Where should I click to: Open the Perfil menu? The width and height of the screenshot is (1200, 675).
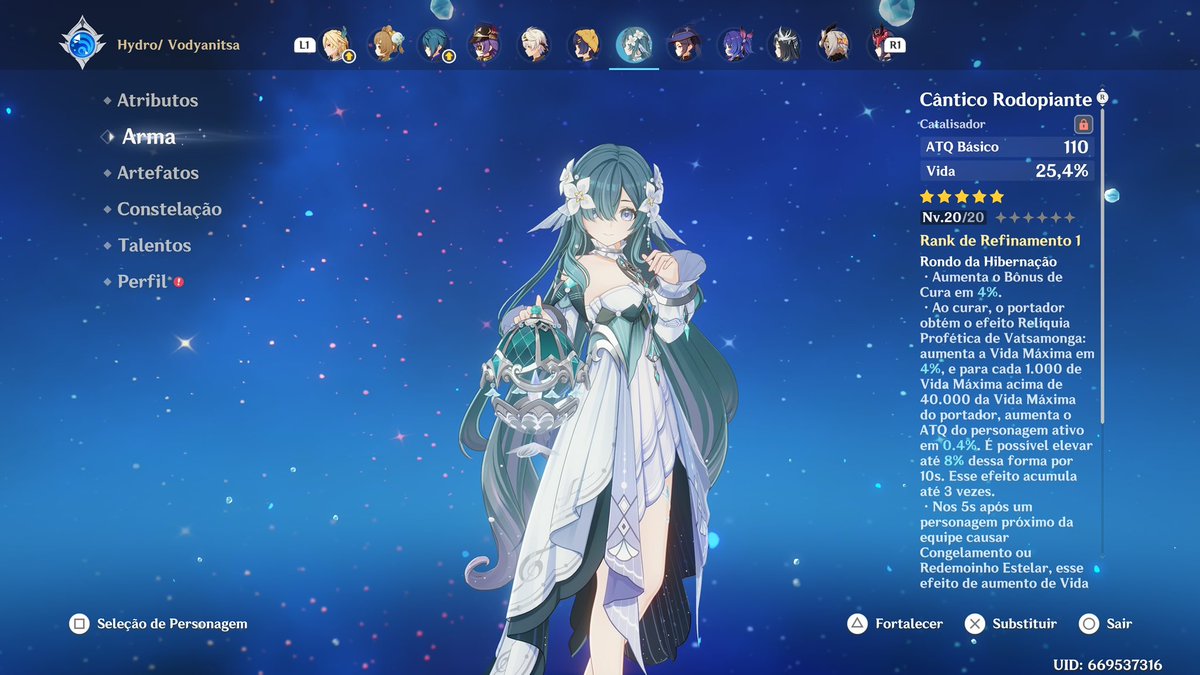[x=142, y=281]
